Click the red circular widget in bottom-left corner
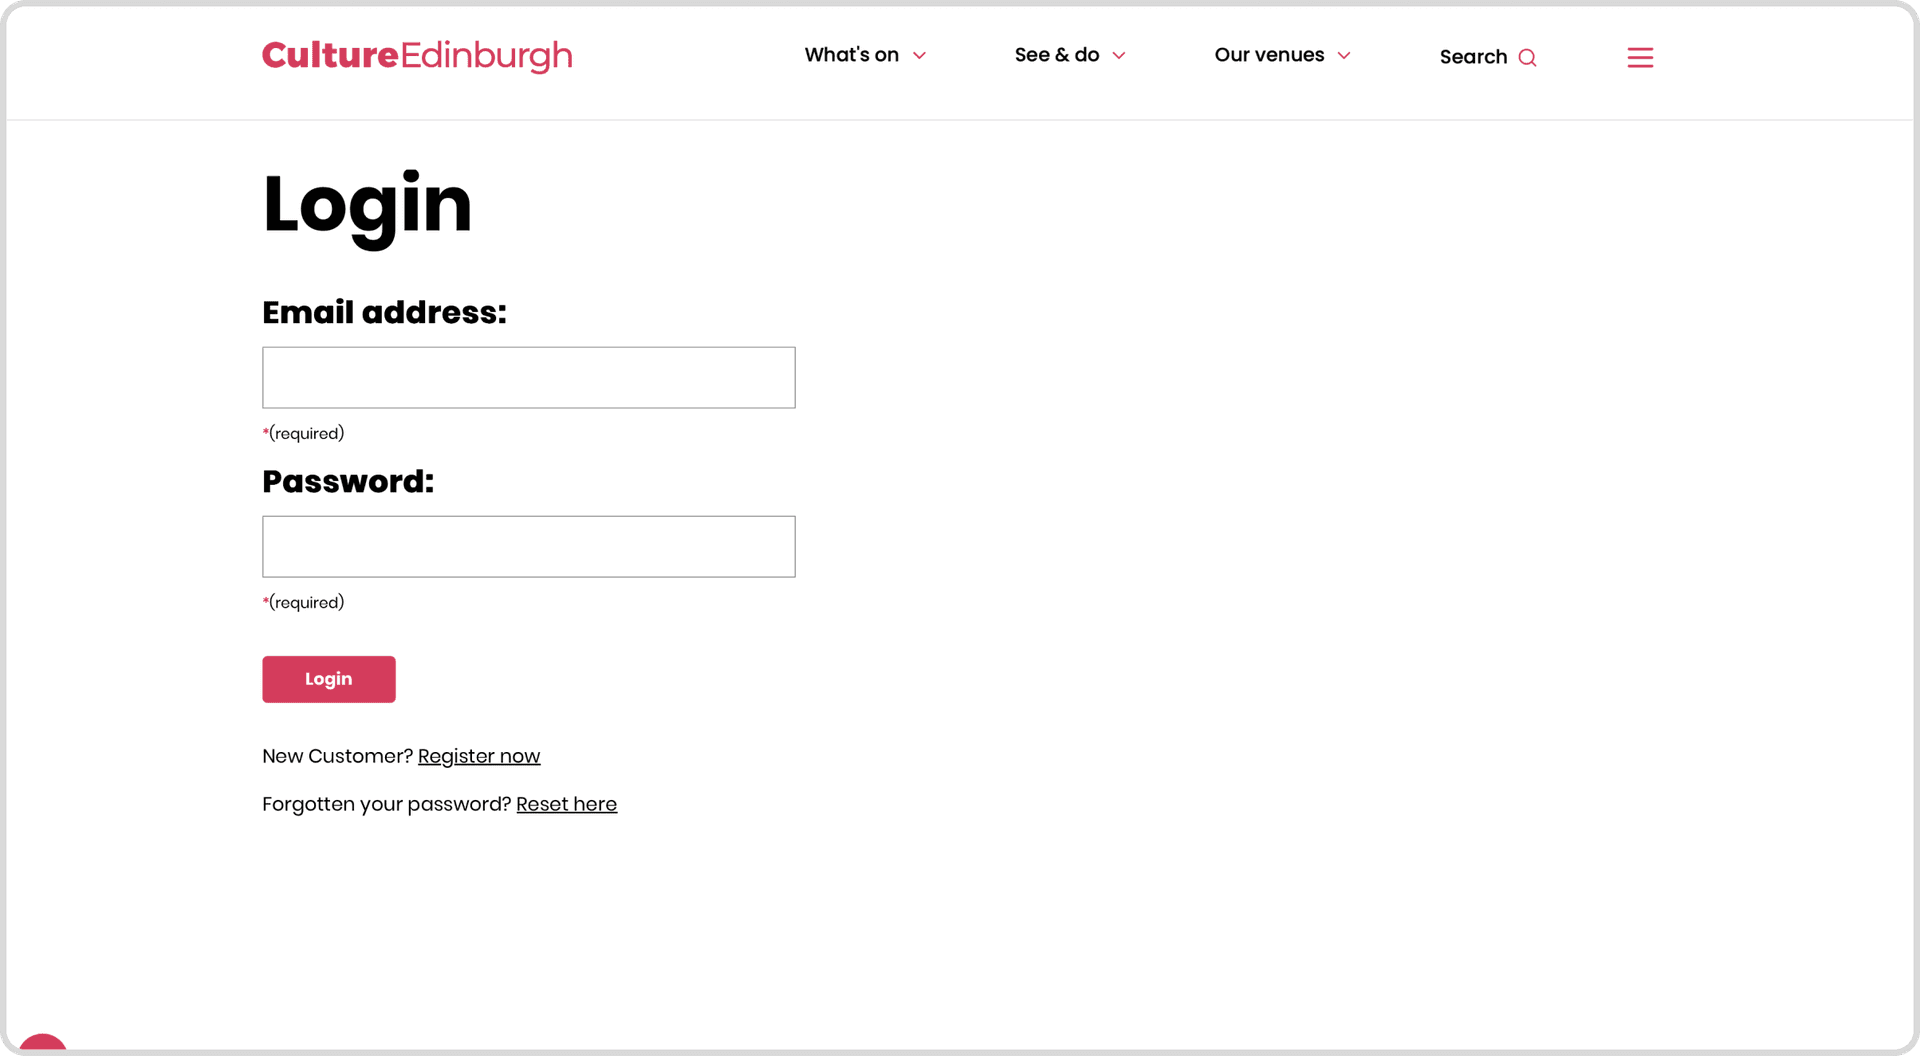This screenshot has height=1056, width=1920. click(43, 1044)
